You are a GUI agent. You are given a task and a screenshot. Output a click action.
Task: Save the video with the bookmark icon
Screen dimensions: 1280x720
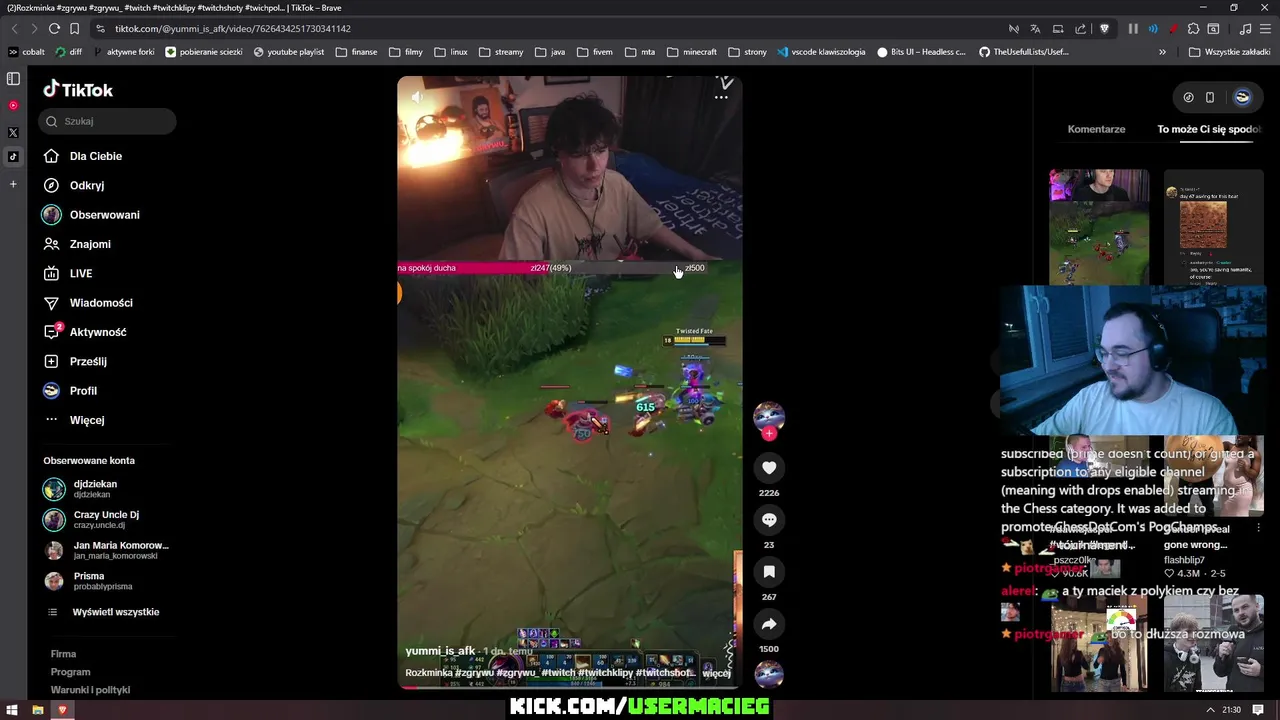coord(769,571)
